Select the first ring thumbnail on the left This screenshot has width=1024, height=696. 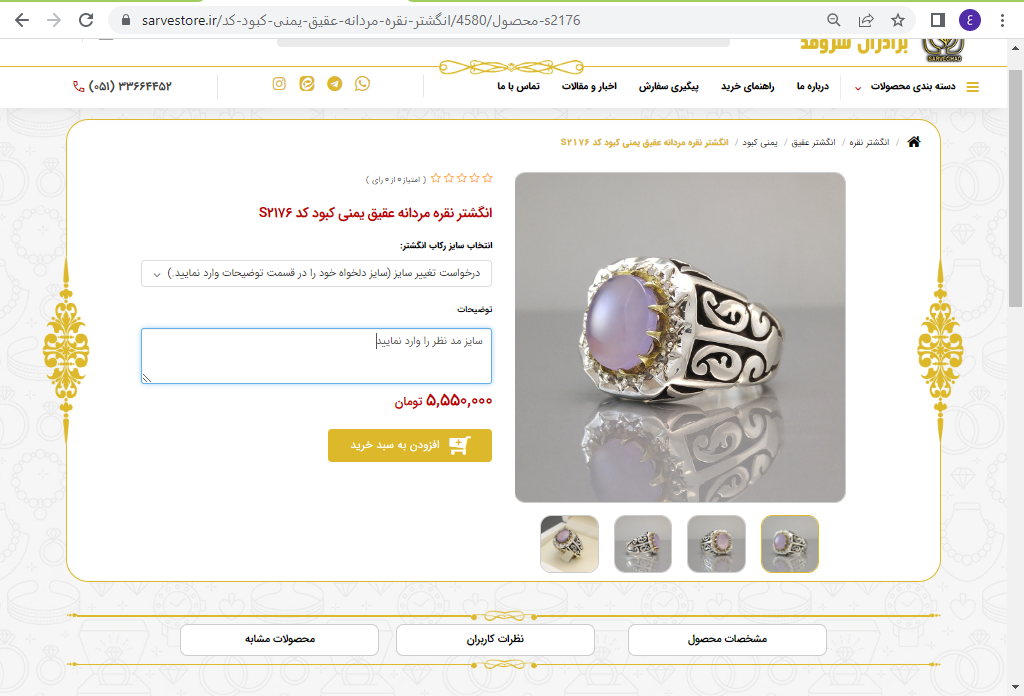click(x=569, y=544)
